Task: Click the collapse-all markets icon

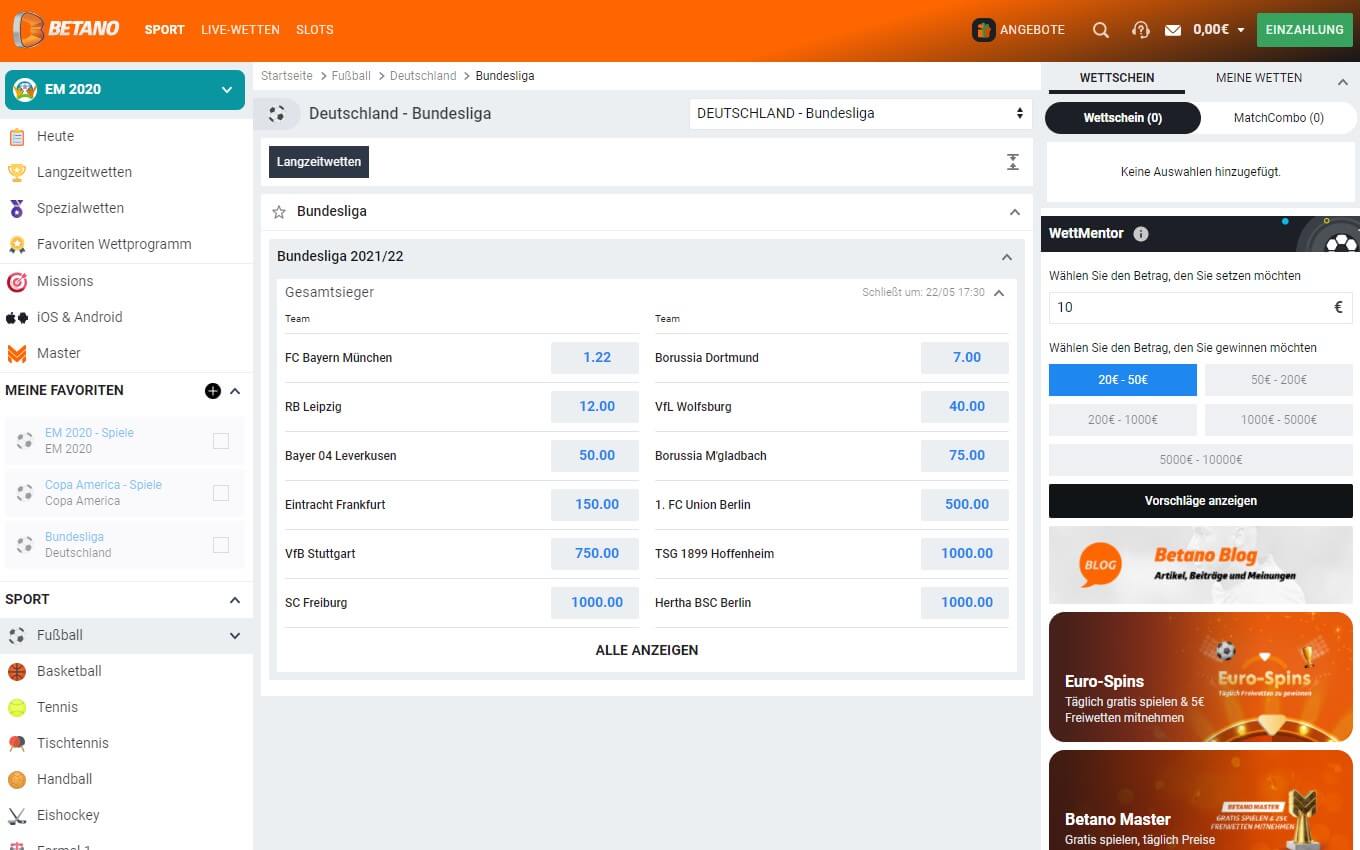Action: coord(1013,162)
